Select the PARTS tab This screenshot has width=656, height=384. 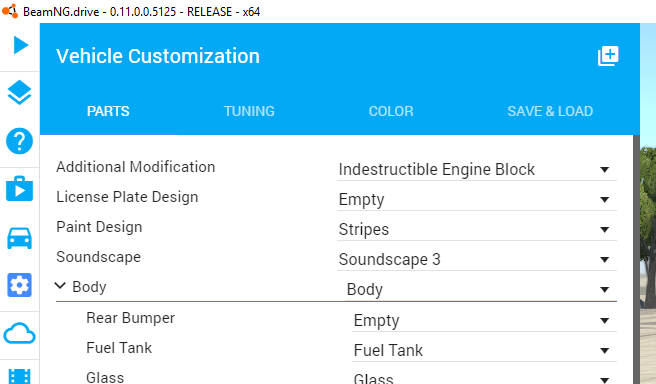tap(108, 111)
